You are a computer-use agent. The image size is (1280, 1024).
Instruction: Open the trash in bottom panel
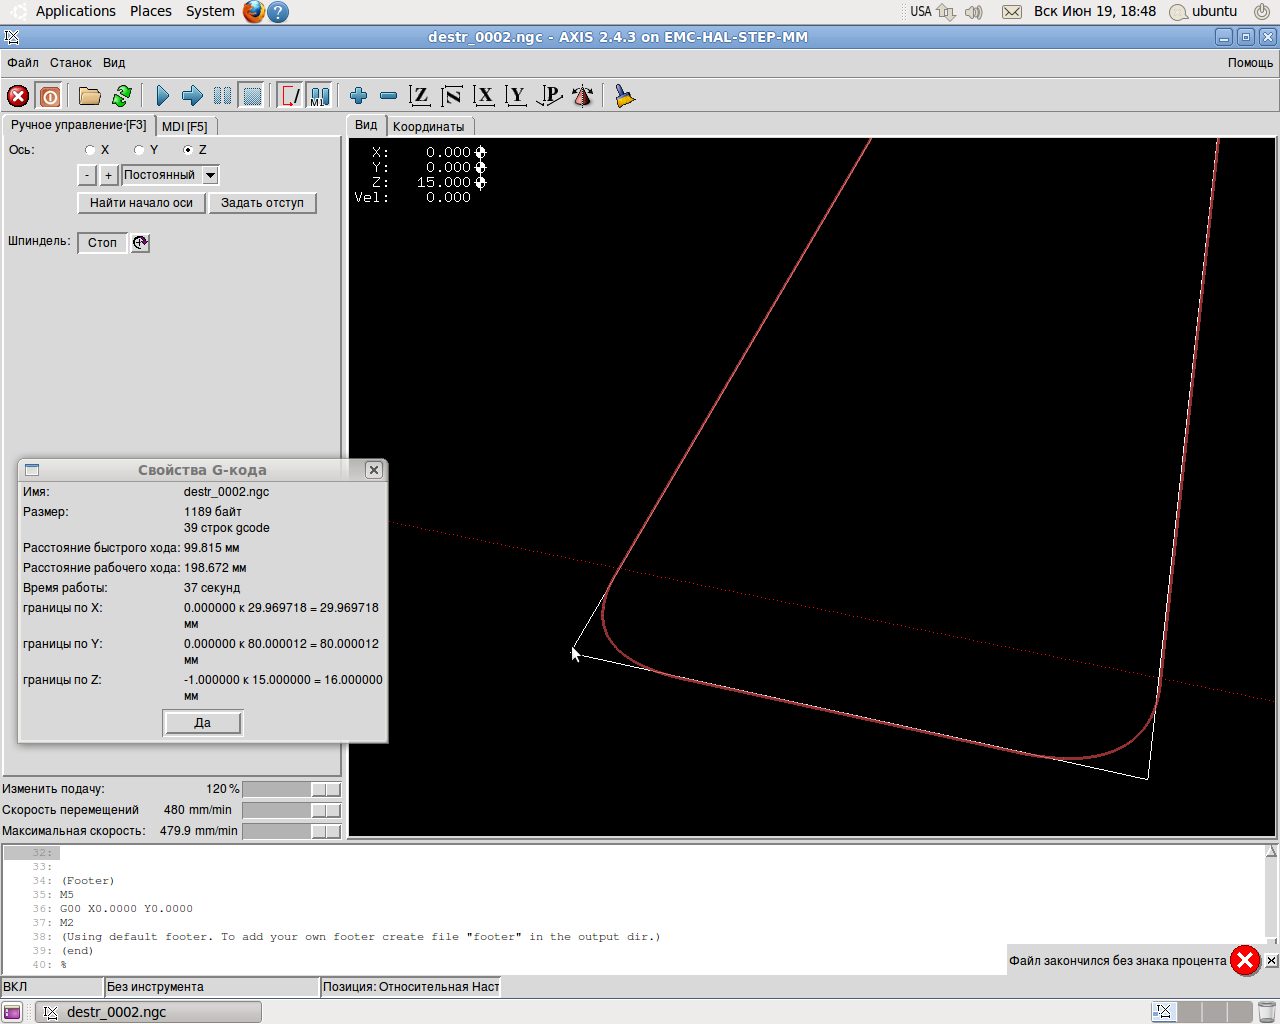[1266, 1012]
